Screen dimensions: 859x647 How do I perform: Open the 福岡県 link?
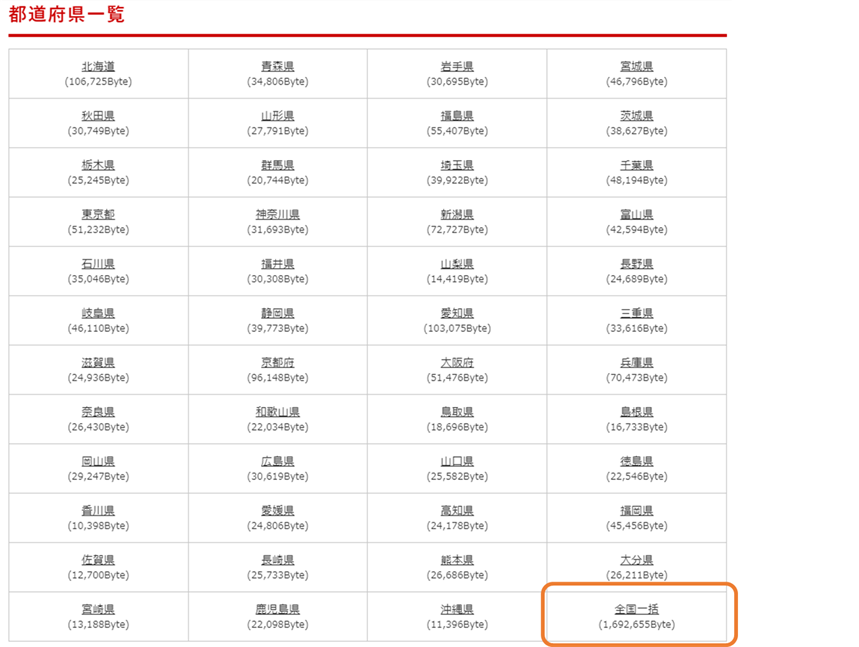click(x=636, y=511)
